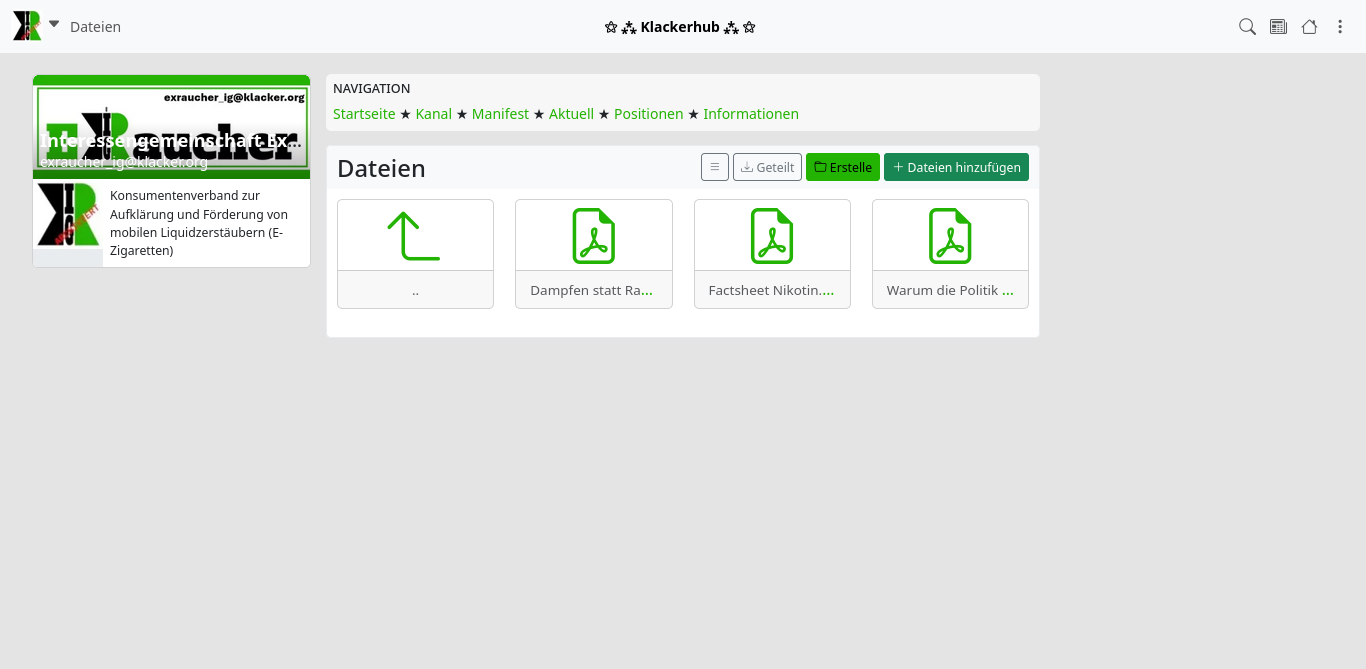Open Dampfen statt Ra... PDF icon
This screenshot has width=1366, height=669.
593,236
